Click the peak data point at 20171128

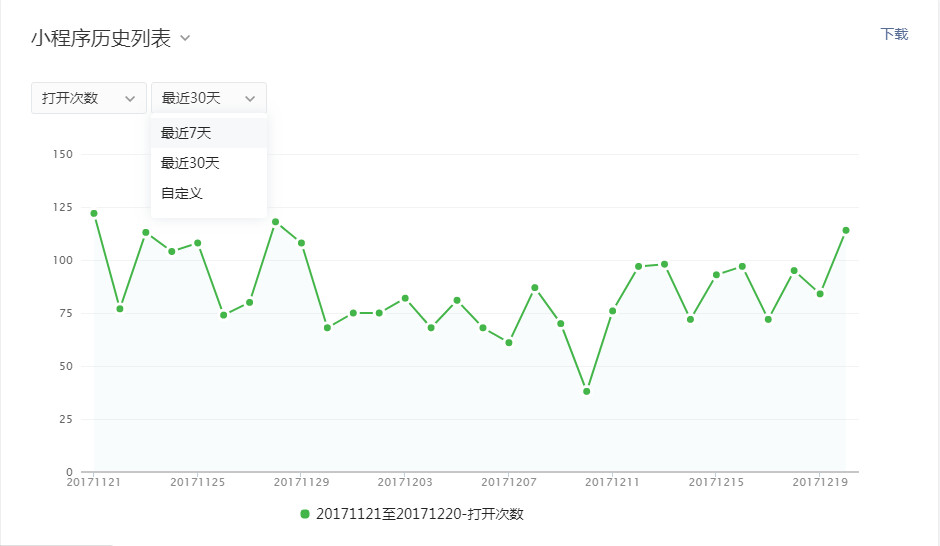click(x=275, y=222)
